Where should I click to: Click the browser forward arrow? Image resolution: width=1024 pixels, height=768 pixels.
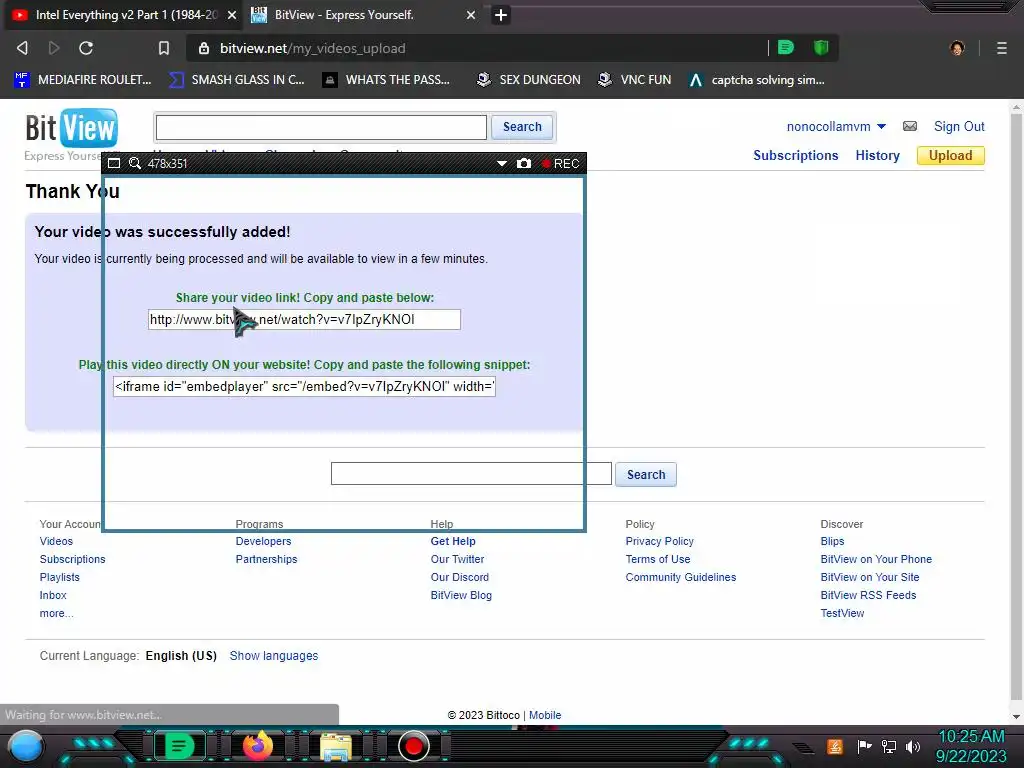pos(54,48)
